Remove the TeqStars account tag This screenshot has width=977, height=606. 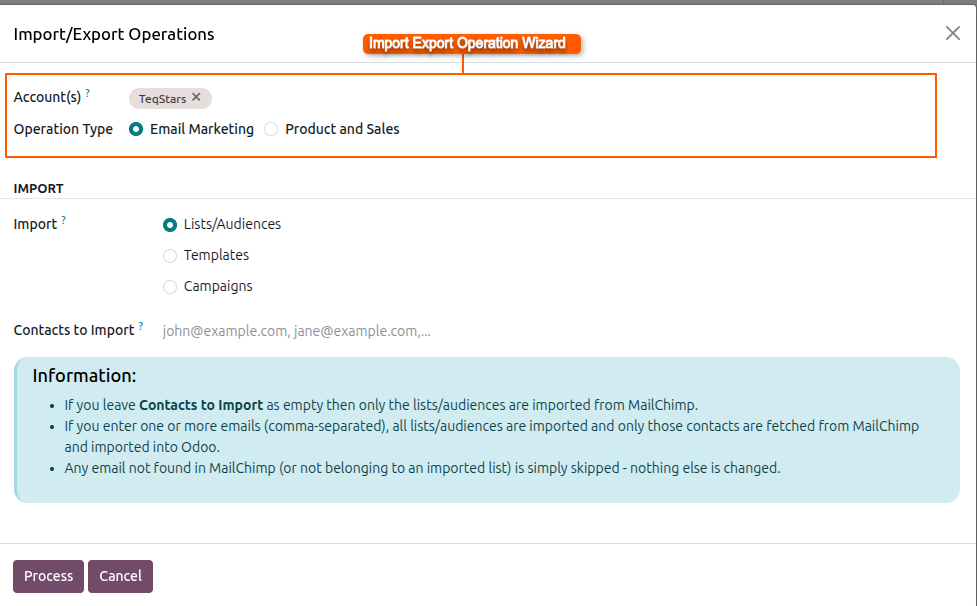(196, 97)
